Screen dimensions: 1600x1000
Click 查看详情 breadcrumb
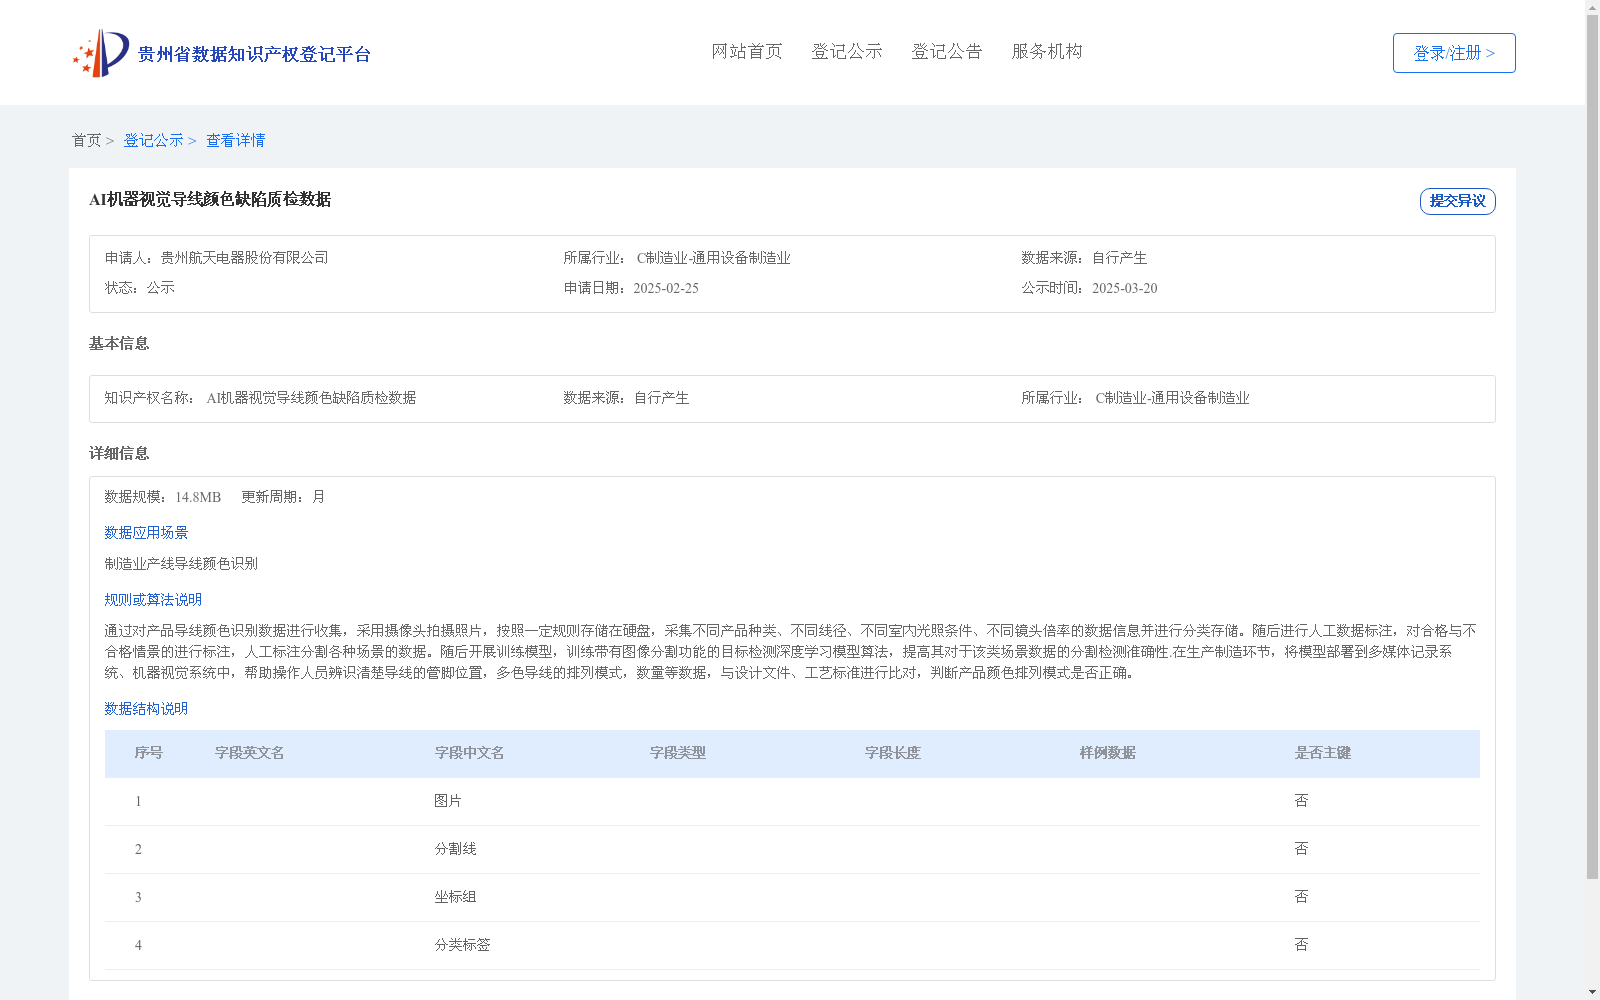(235, 140)
